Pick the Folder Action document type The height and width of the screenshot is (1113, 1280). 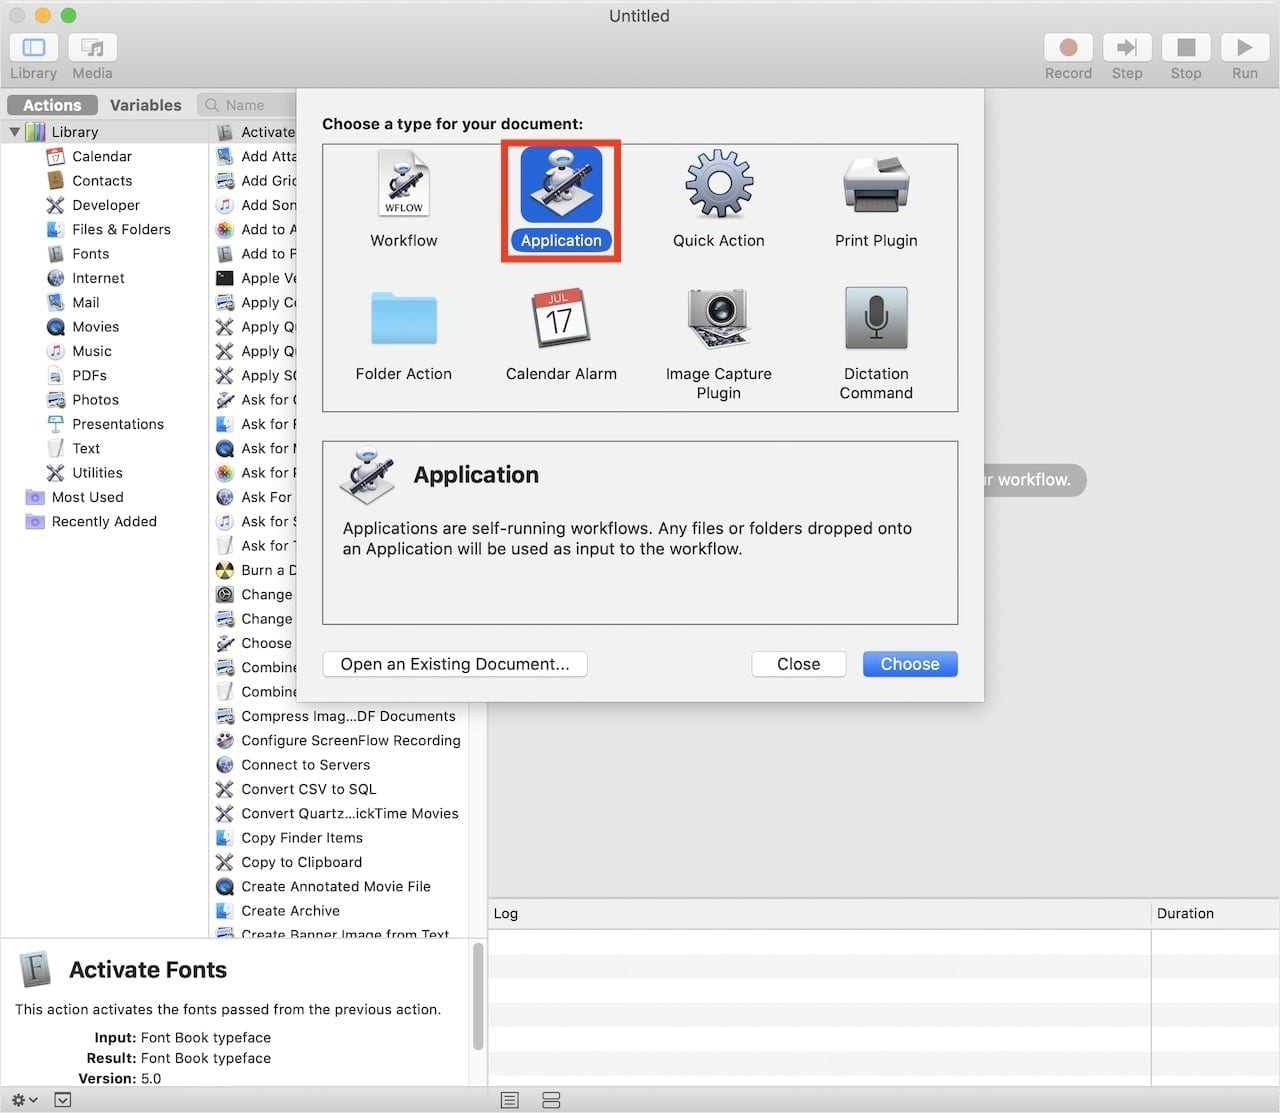click(403, 319)
